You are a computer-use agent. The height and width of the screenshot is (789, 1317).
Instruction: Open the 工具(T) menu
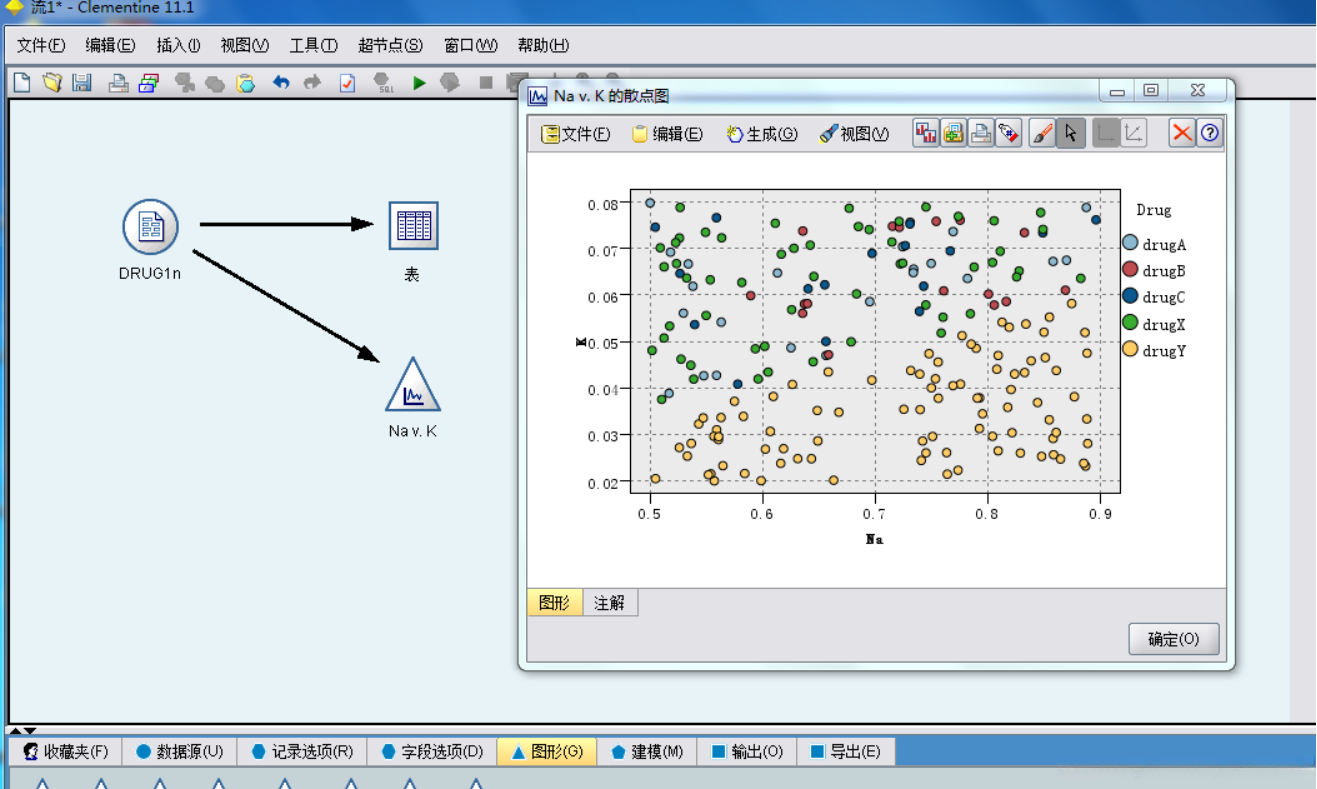(313, 45)
